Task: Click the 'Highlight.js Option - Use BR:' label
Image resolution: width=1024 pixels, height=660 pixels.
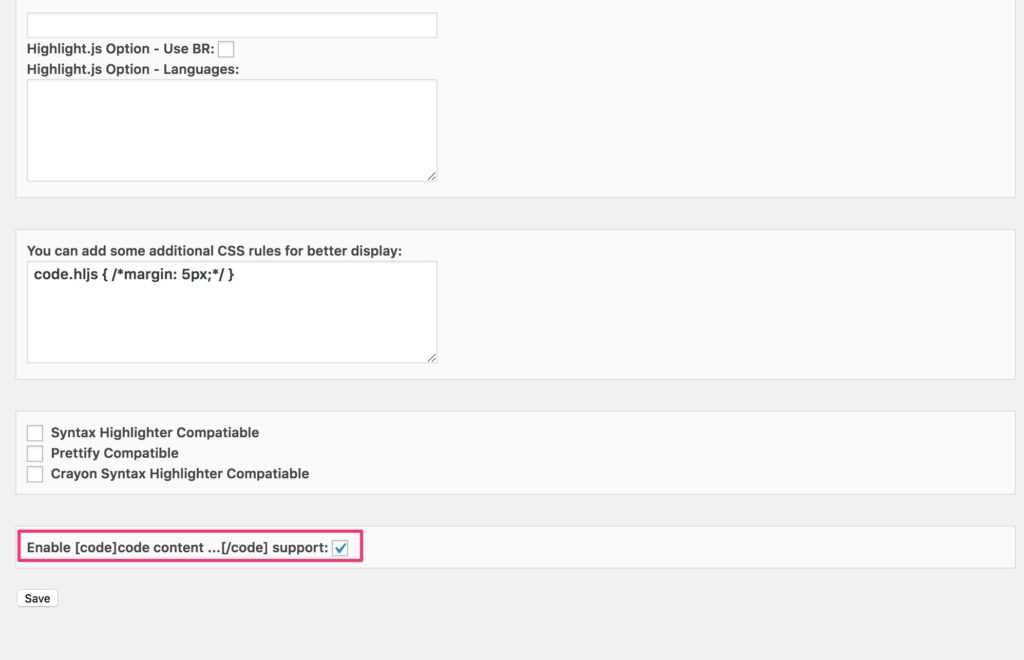Action: 120,49
